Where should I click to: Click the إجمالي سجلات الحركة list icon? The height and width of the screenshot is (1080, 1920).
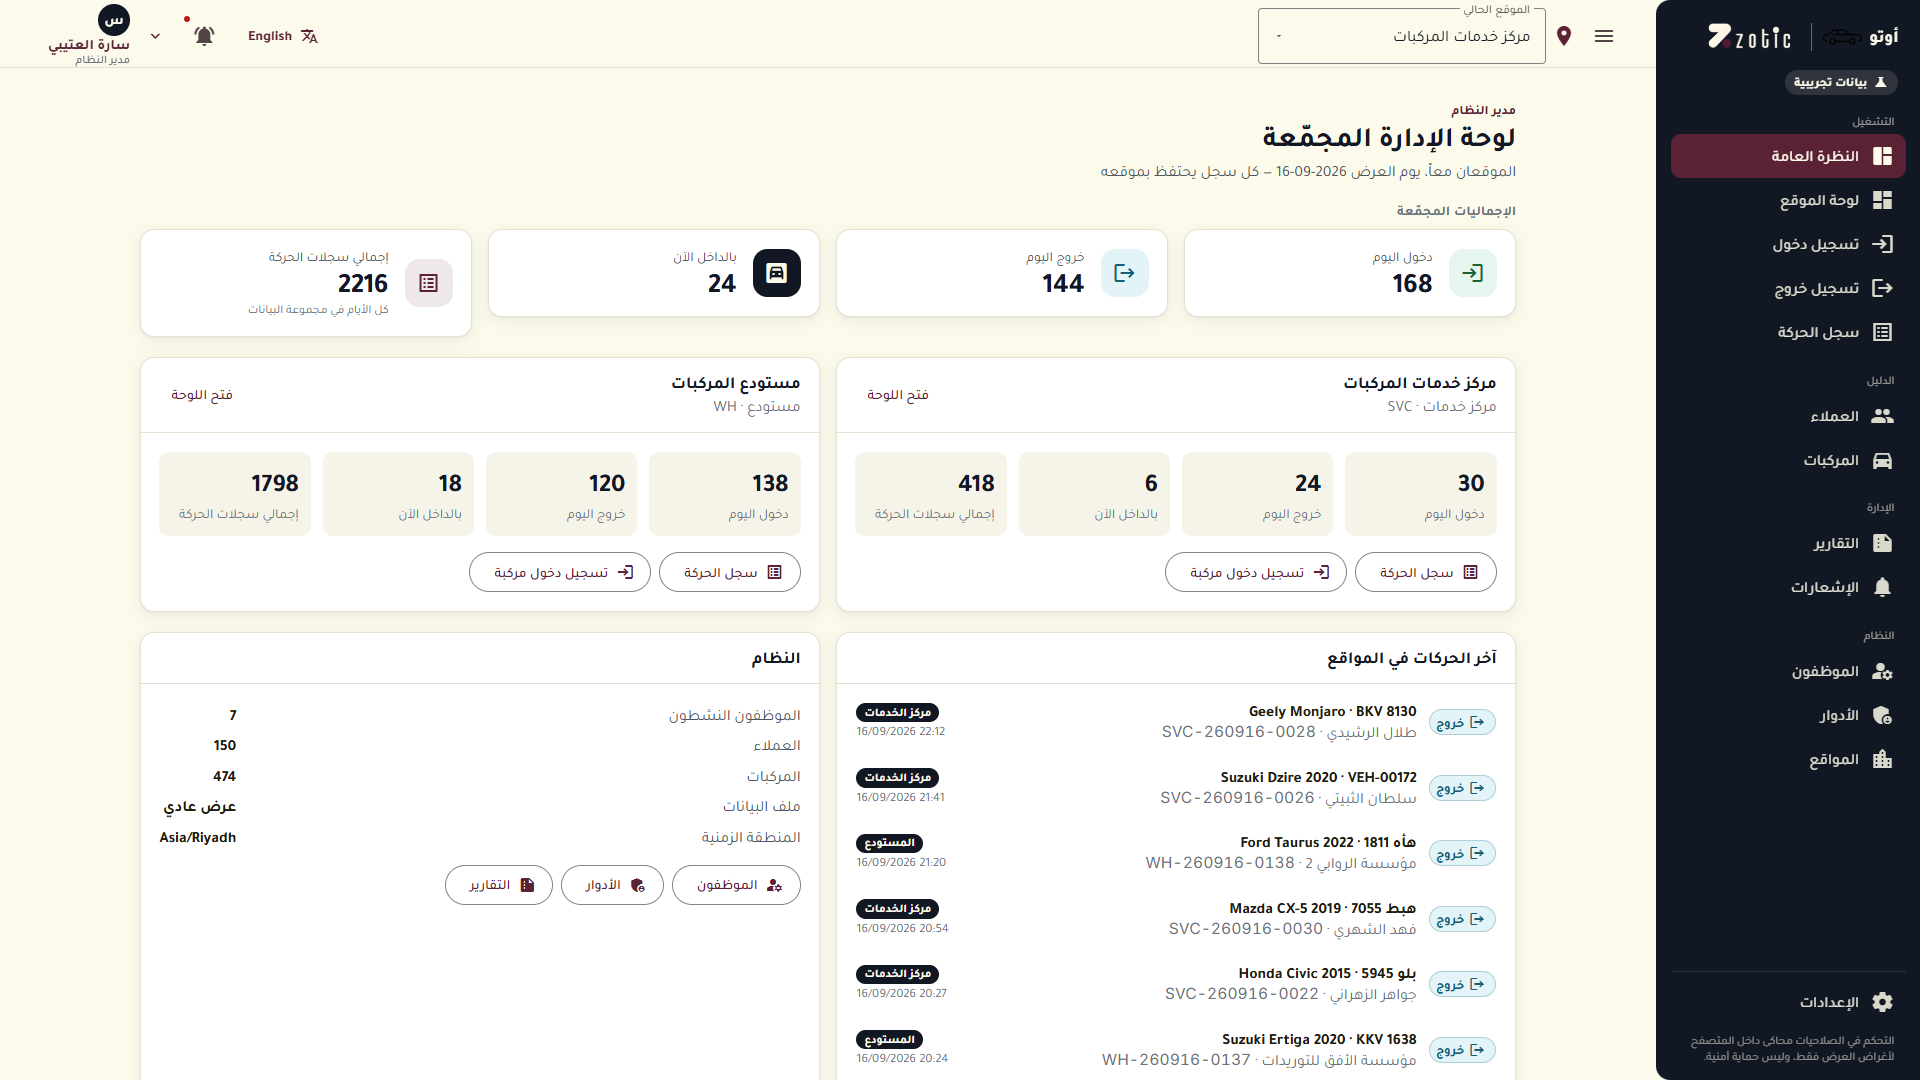[429, 283]
